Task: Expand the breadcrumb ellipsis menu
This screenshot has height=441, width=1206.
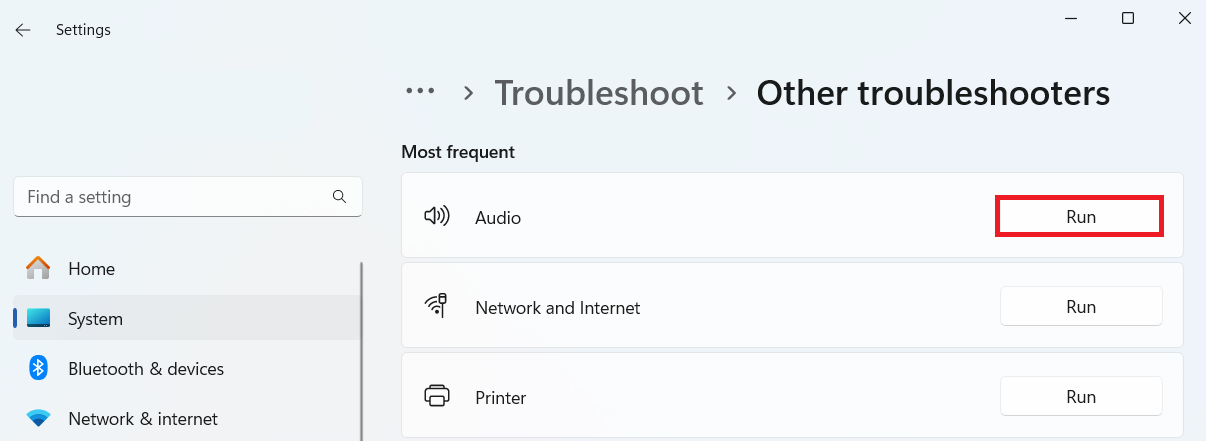Action: coord(420,92)
